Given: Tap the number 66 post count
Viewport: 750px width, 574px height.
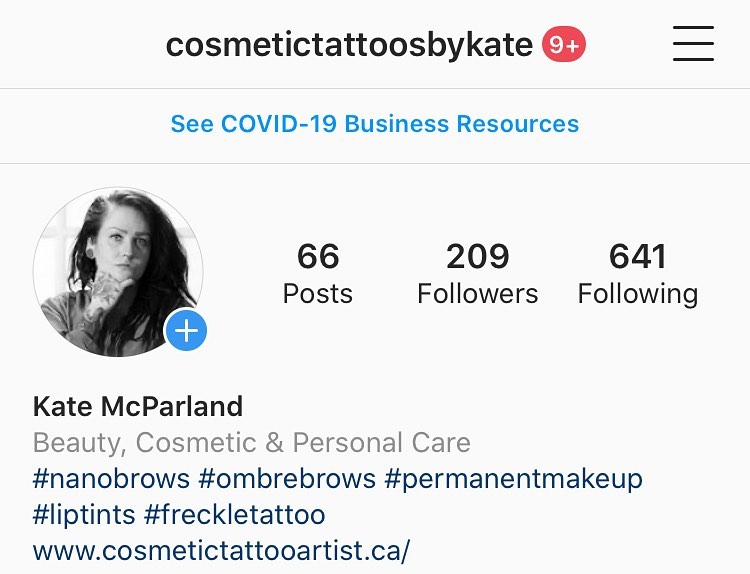Looking at the screenshot, I should click(318, 257).
